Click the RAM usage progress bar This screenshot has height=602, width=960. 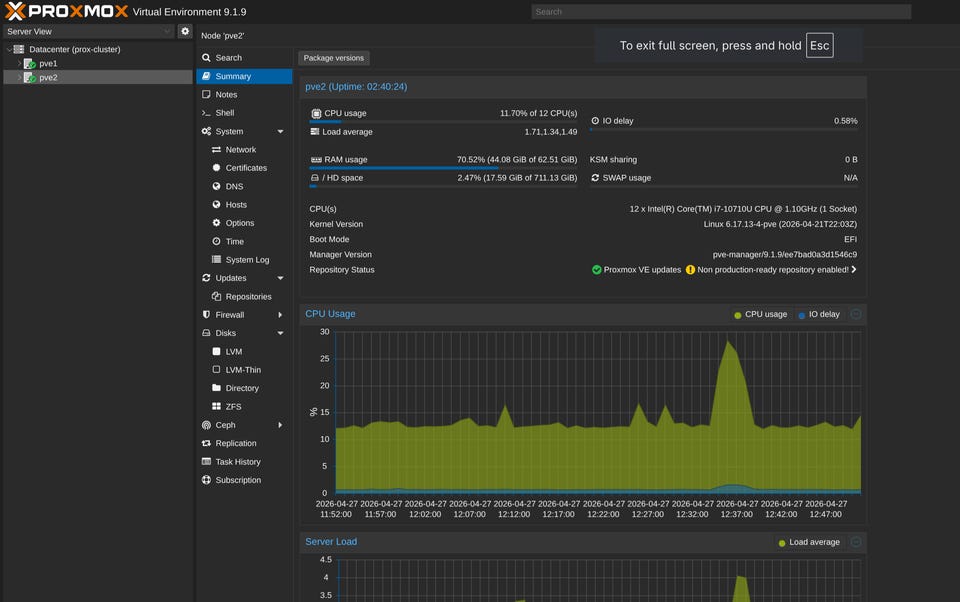pos(443,168)
